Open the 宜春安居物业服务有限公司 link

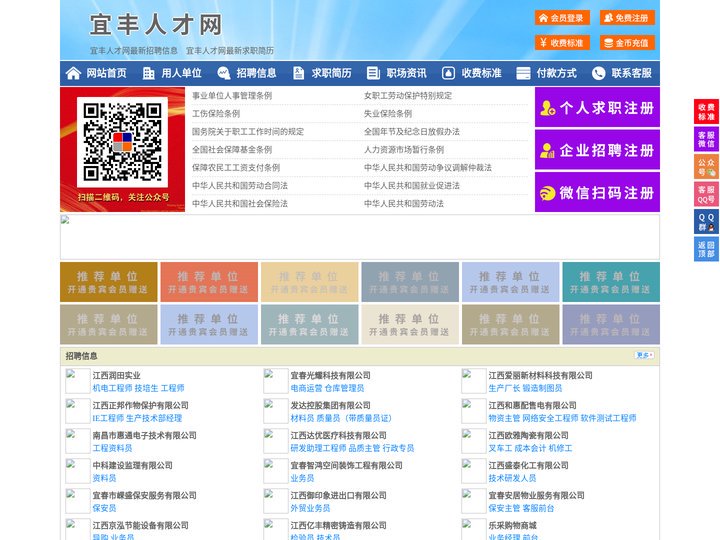[536, 495]
